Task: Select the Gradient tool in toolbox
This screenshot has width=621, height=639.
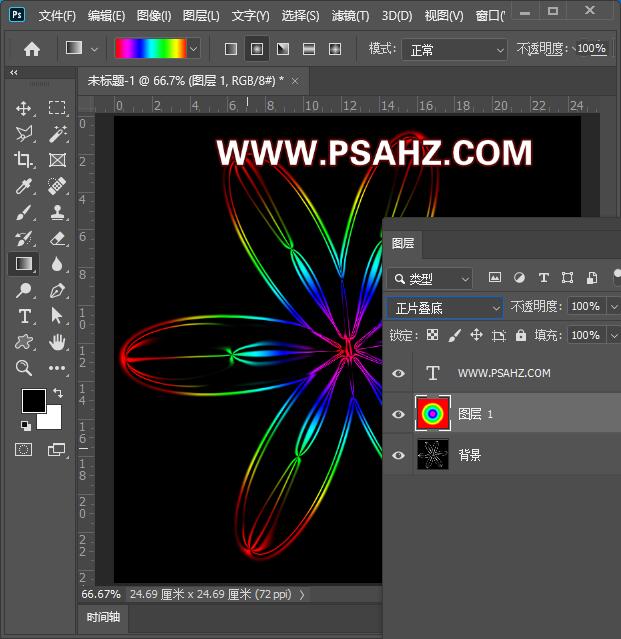Action: (24, 264)
